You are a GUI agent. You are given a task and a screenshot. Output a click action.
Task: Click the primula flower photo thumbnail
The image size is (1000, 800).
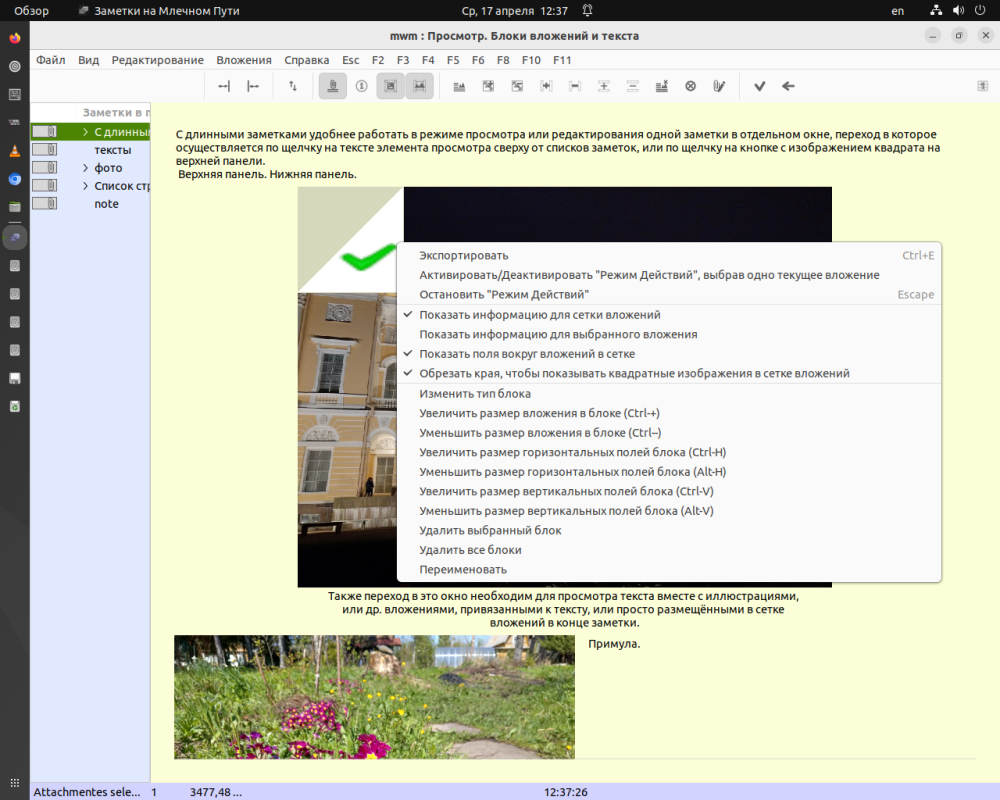[374, 697]
